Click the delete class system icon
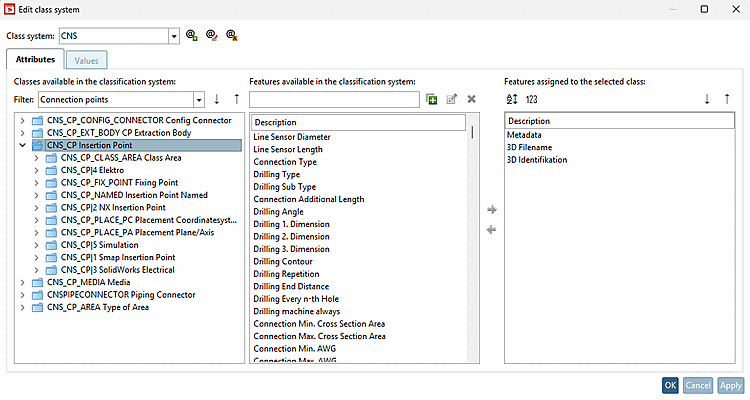The height and width of the screenshot is (400, 750). [x=211, y=35]
